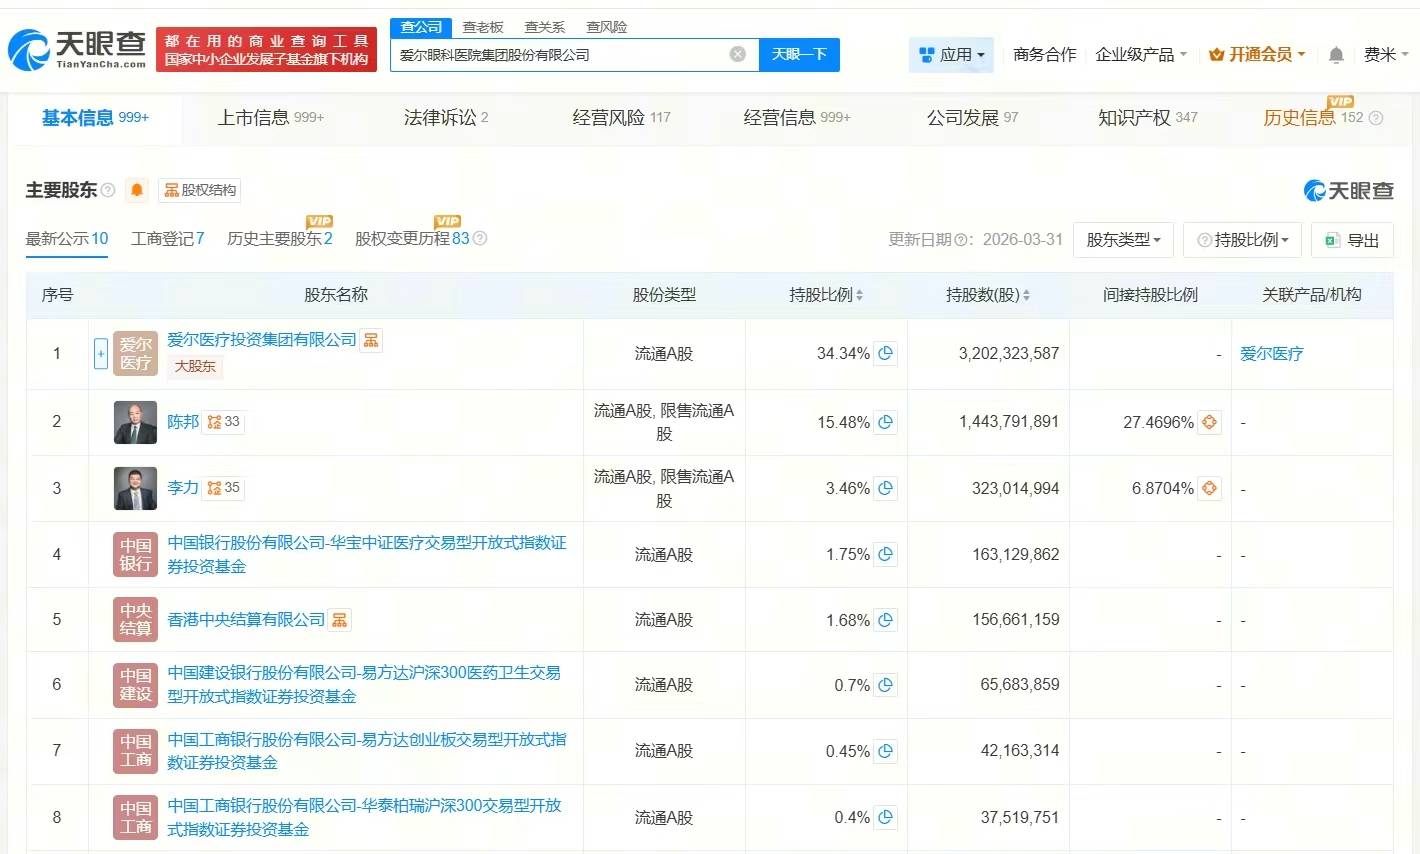The height and width of the screenshot is (854, 1420).
Task: Switch to 查公司 search tab
Action: (x=421, y=27)
